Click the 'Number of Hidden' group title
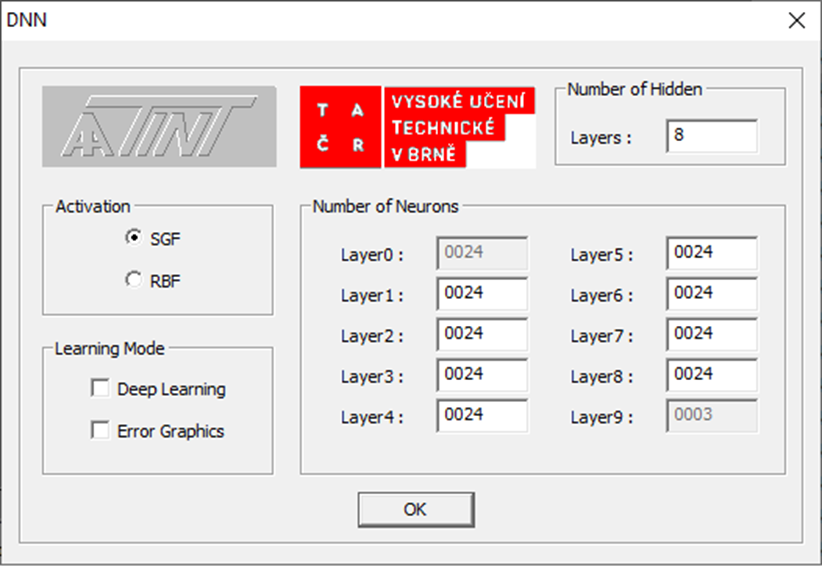This screenshot has width=822, height=567. tap(635, 89)
